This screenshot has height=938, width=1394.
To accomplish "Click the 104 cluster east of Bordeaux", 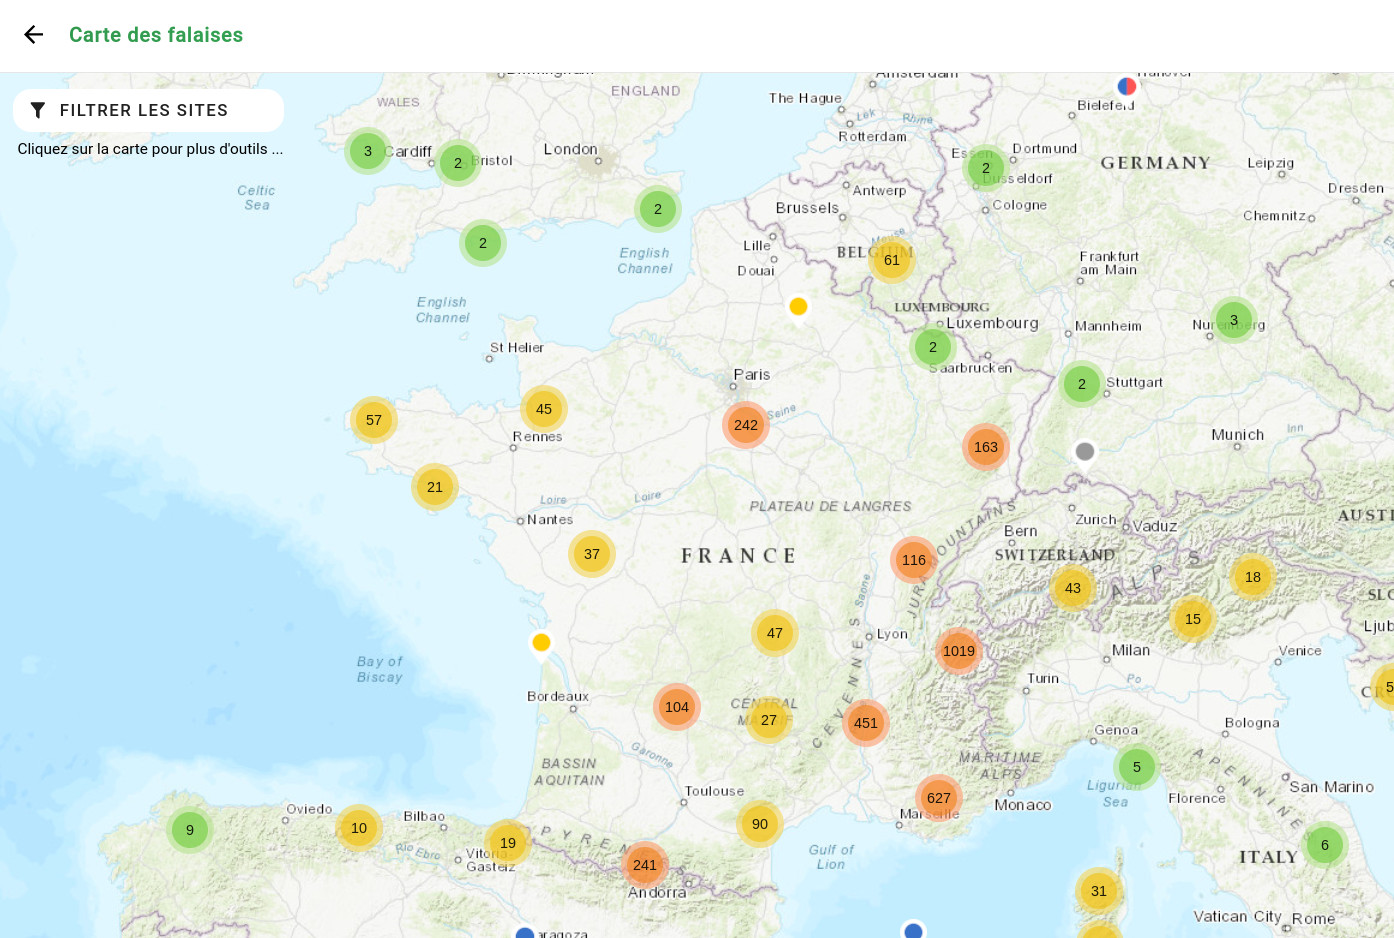I will point(677,707).
